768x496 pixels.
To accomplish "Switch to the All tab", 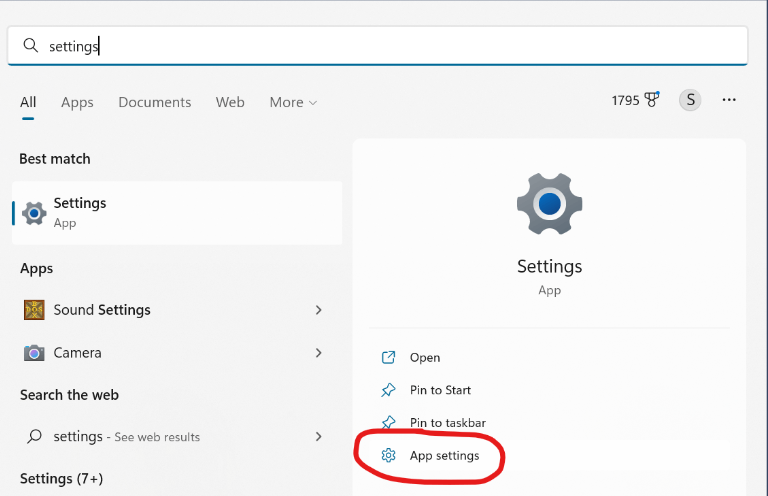I will pyautogui.click(x=28, y=102).
